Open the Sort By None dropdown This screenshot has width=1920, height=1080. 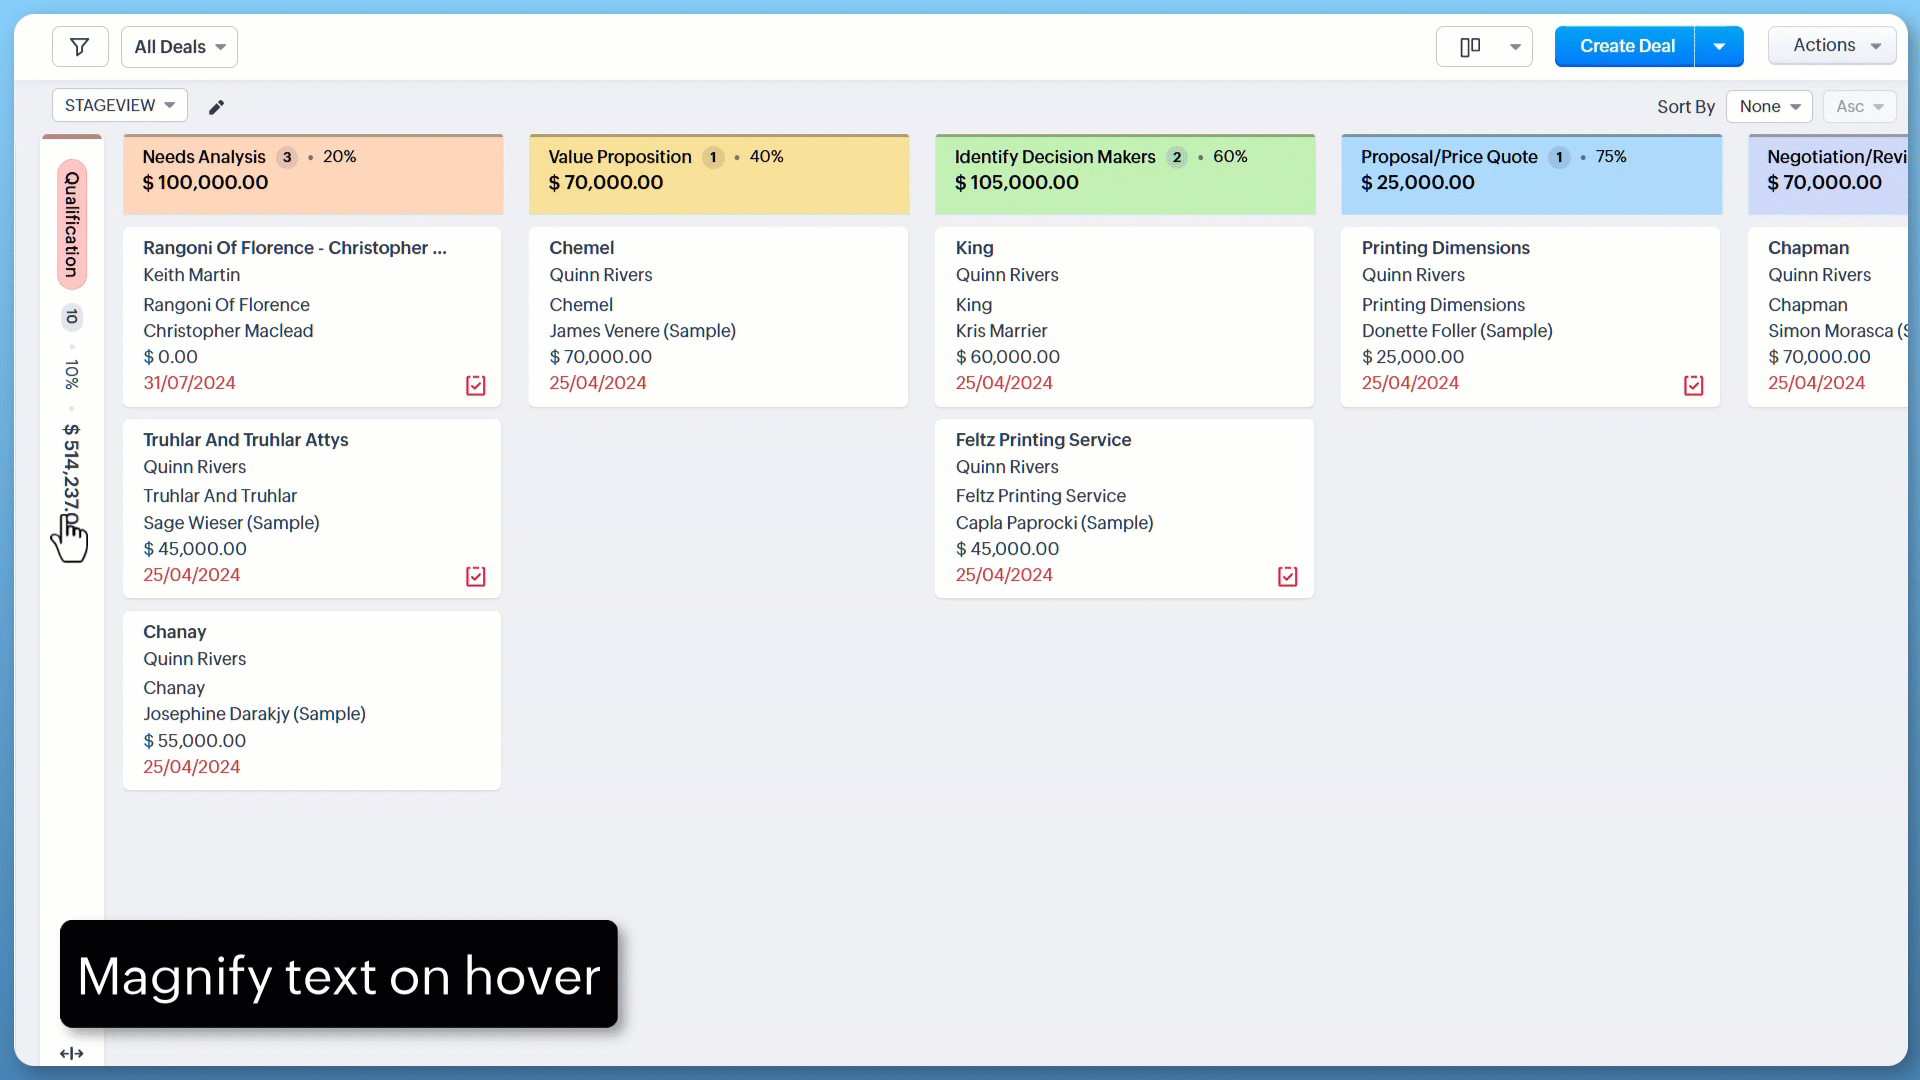[x=1768, y=106]
